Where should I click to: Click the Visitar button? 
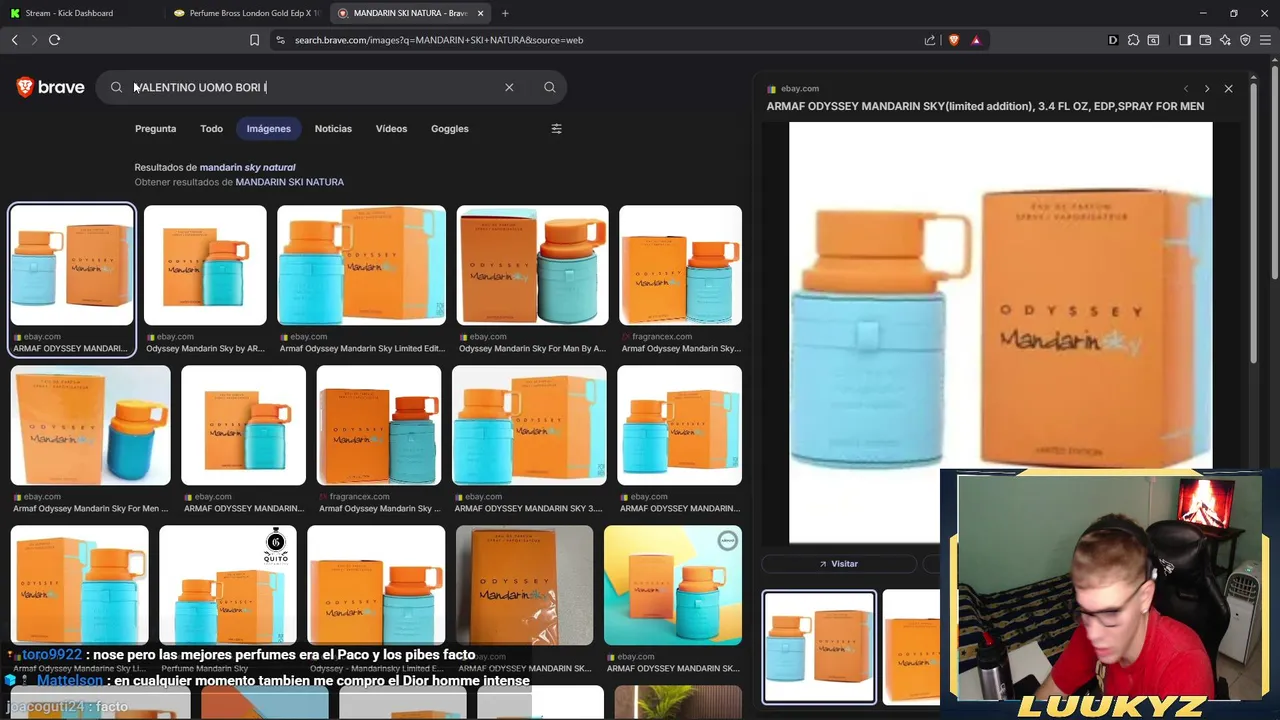point(839,564)
